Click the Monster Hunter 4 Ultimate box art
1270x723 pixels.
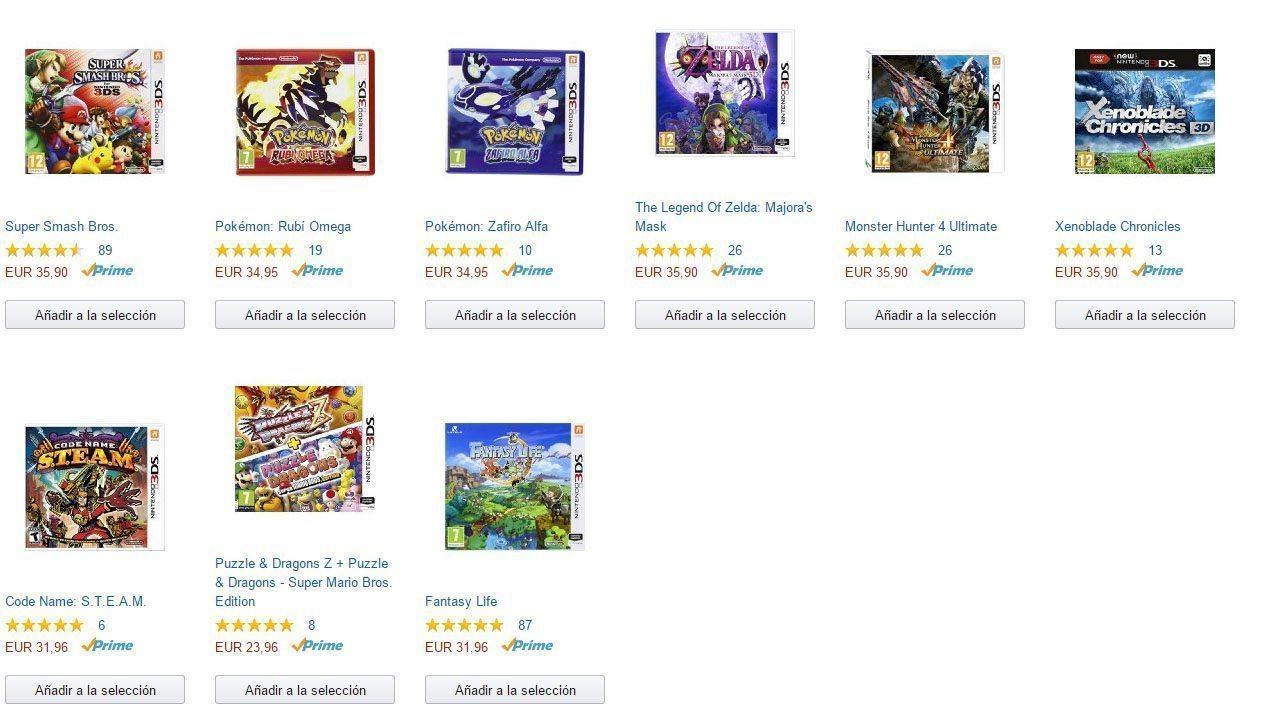point(935,111)
